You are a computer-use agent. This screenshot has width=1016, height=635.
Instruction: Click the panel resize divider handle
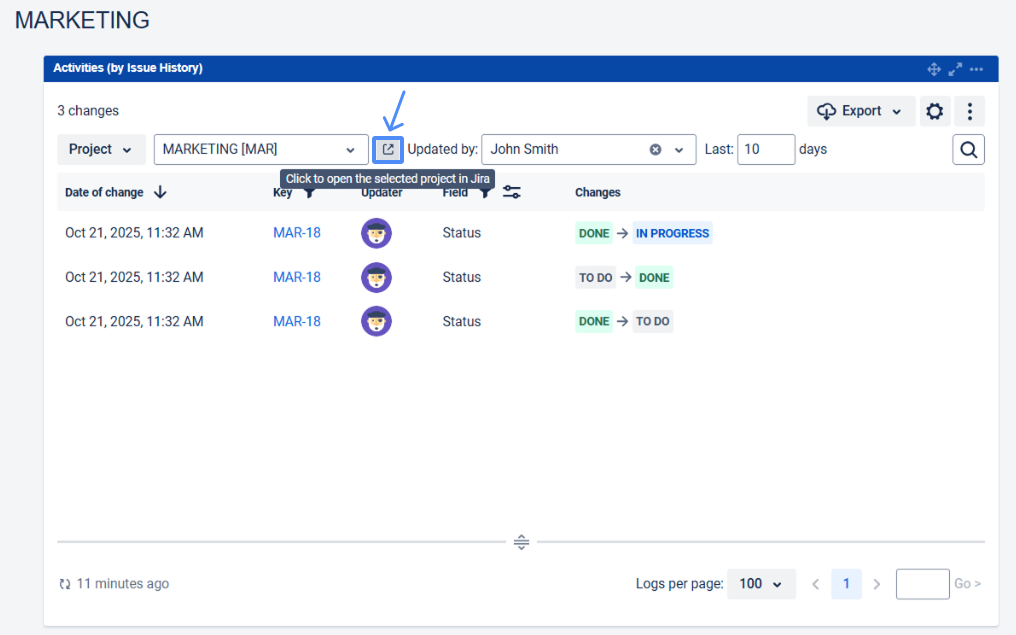tap(521, 542)
